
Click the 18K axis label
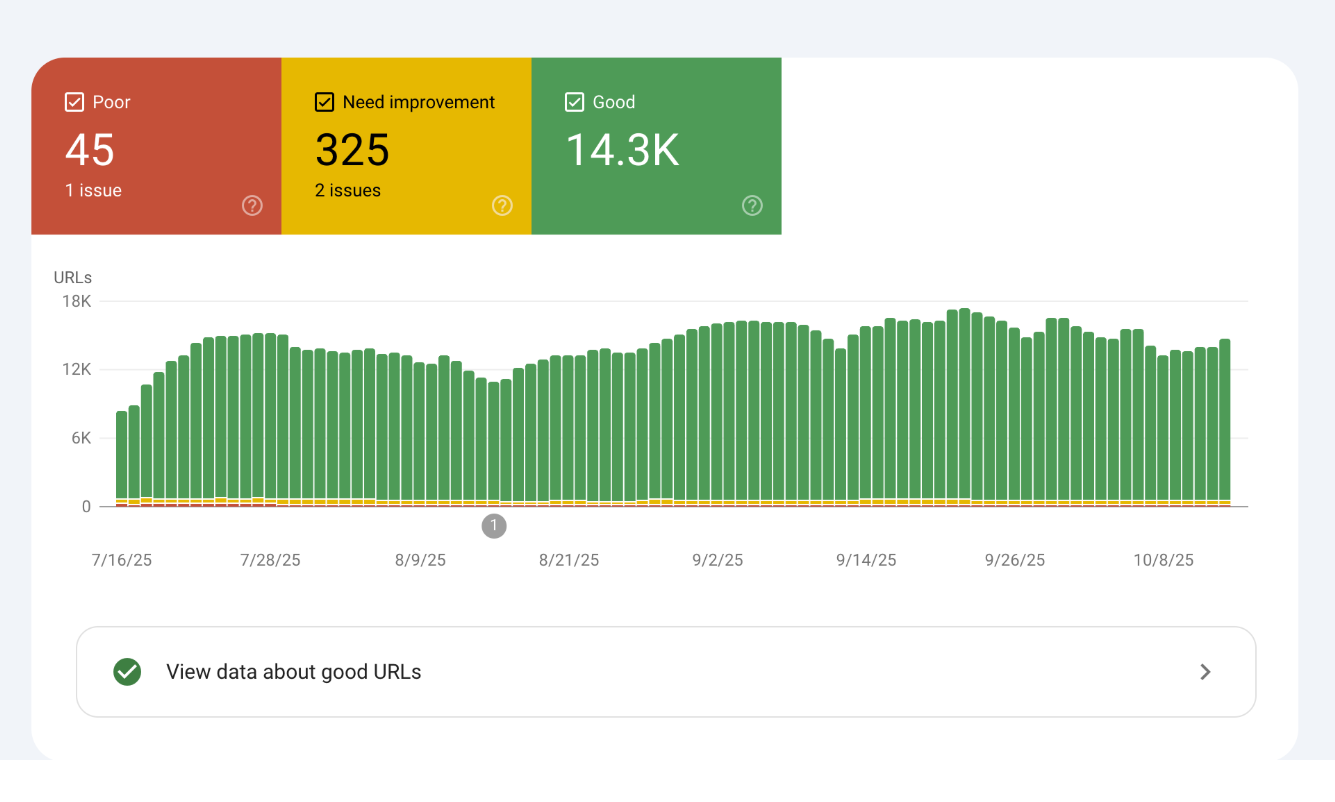[77, 301]
